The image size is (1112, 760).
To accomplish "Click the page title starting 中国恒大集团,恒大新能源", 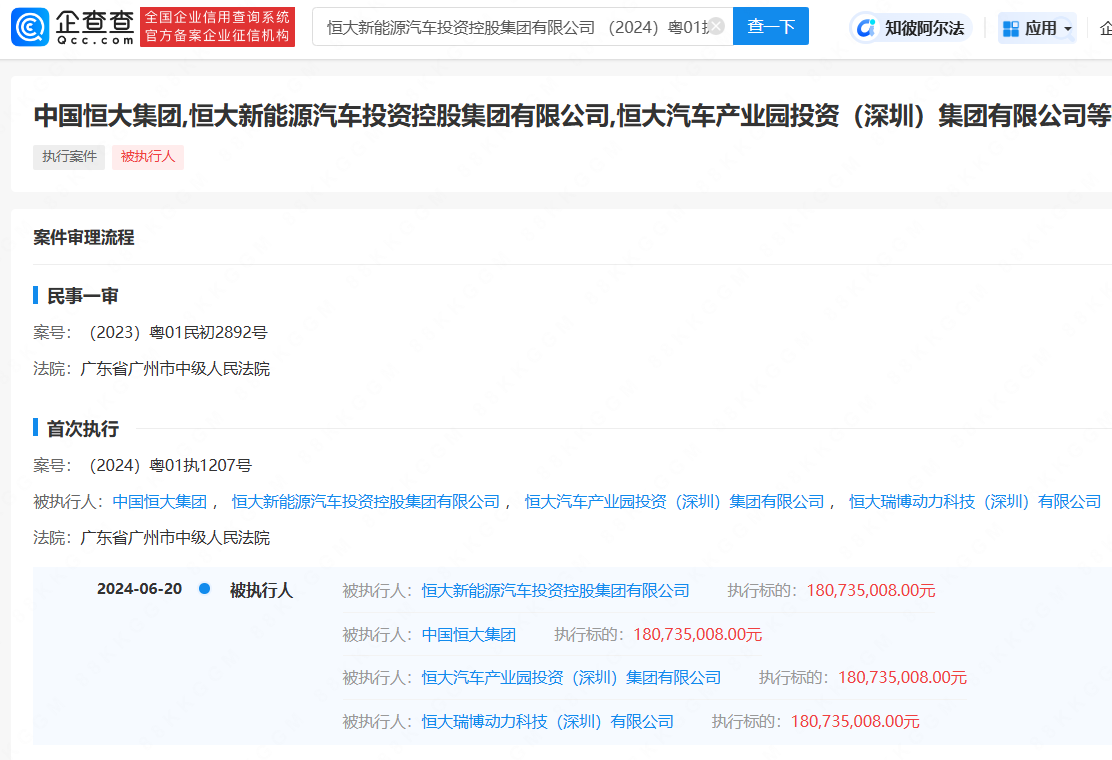I will [572, 116].
